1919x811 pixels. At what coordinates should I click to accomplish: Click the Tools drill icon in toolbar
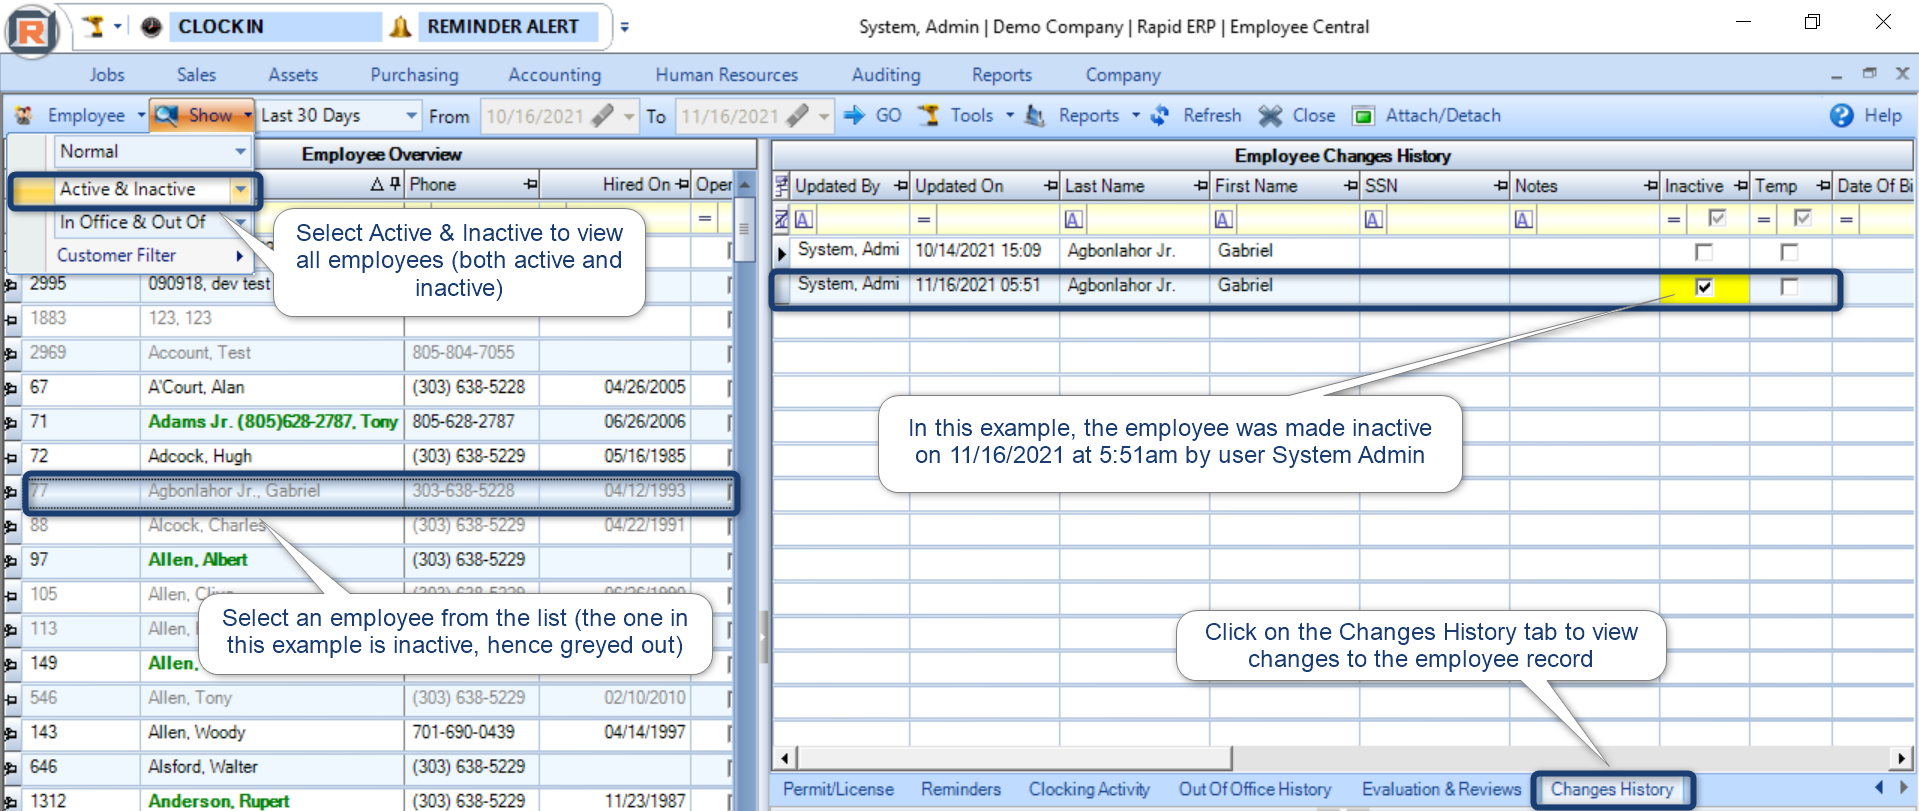pyautogui.click(x=929, y=116)
